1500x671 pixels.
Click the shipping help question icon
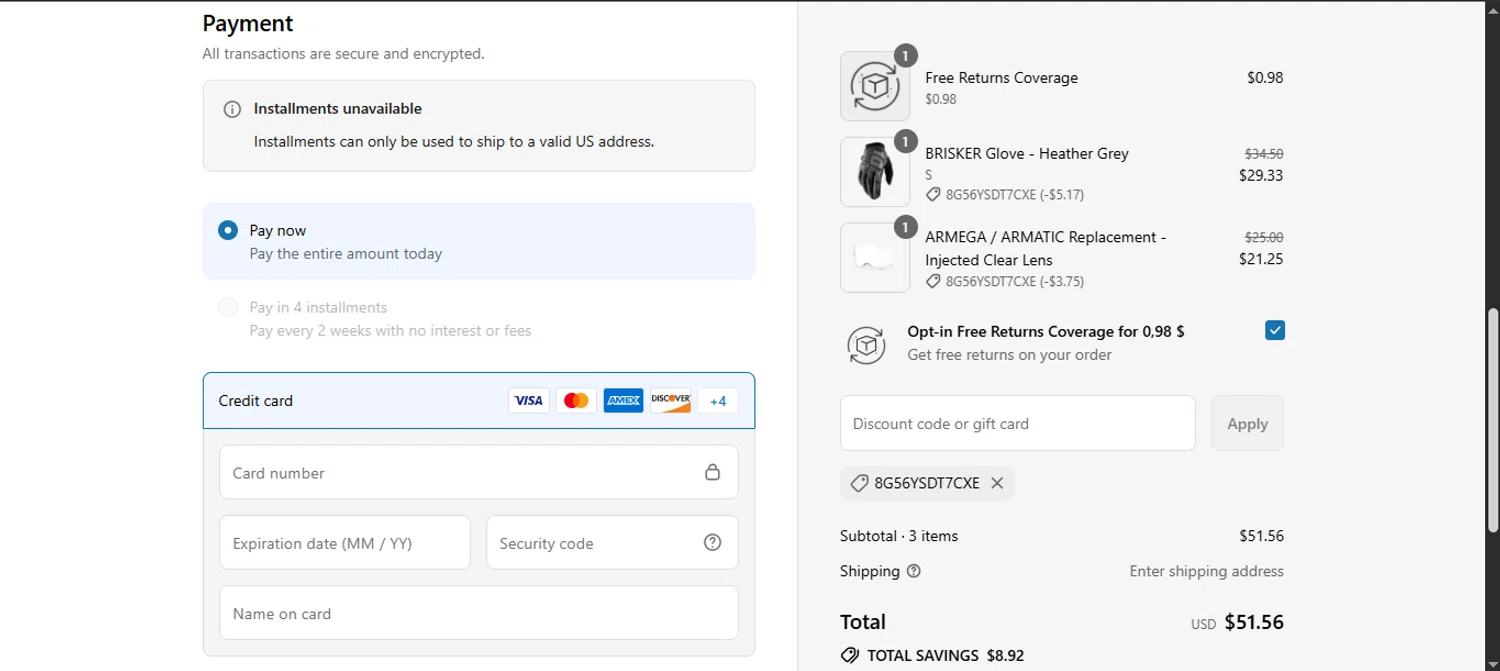pyautogui.click(x=913, y=571)
